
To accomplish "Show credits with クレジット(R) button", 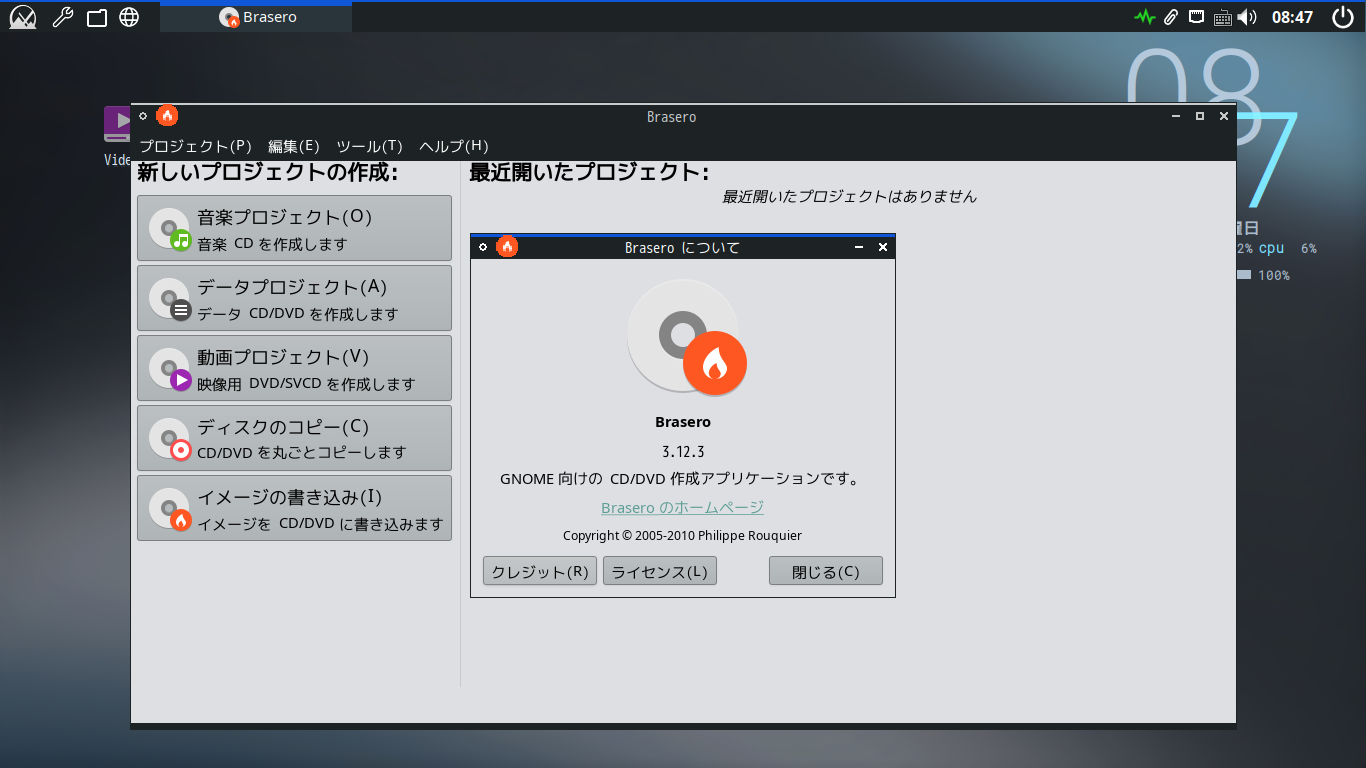I will [x=540, y=571].
